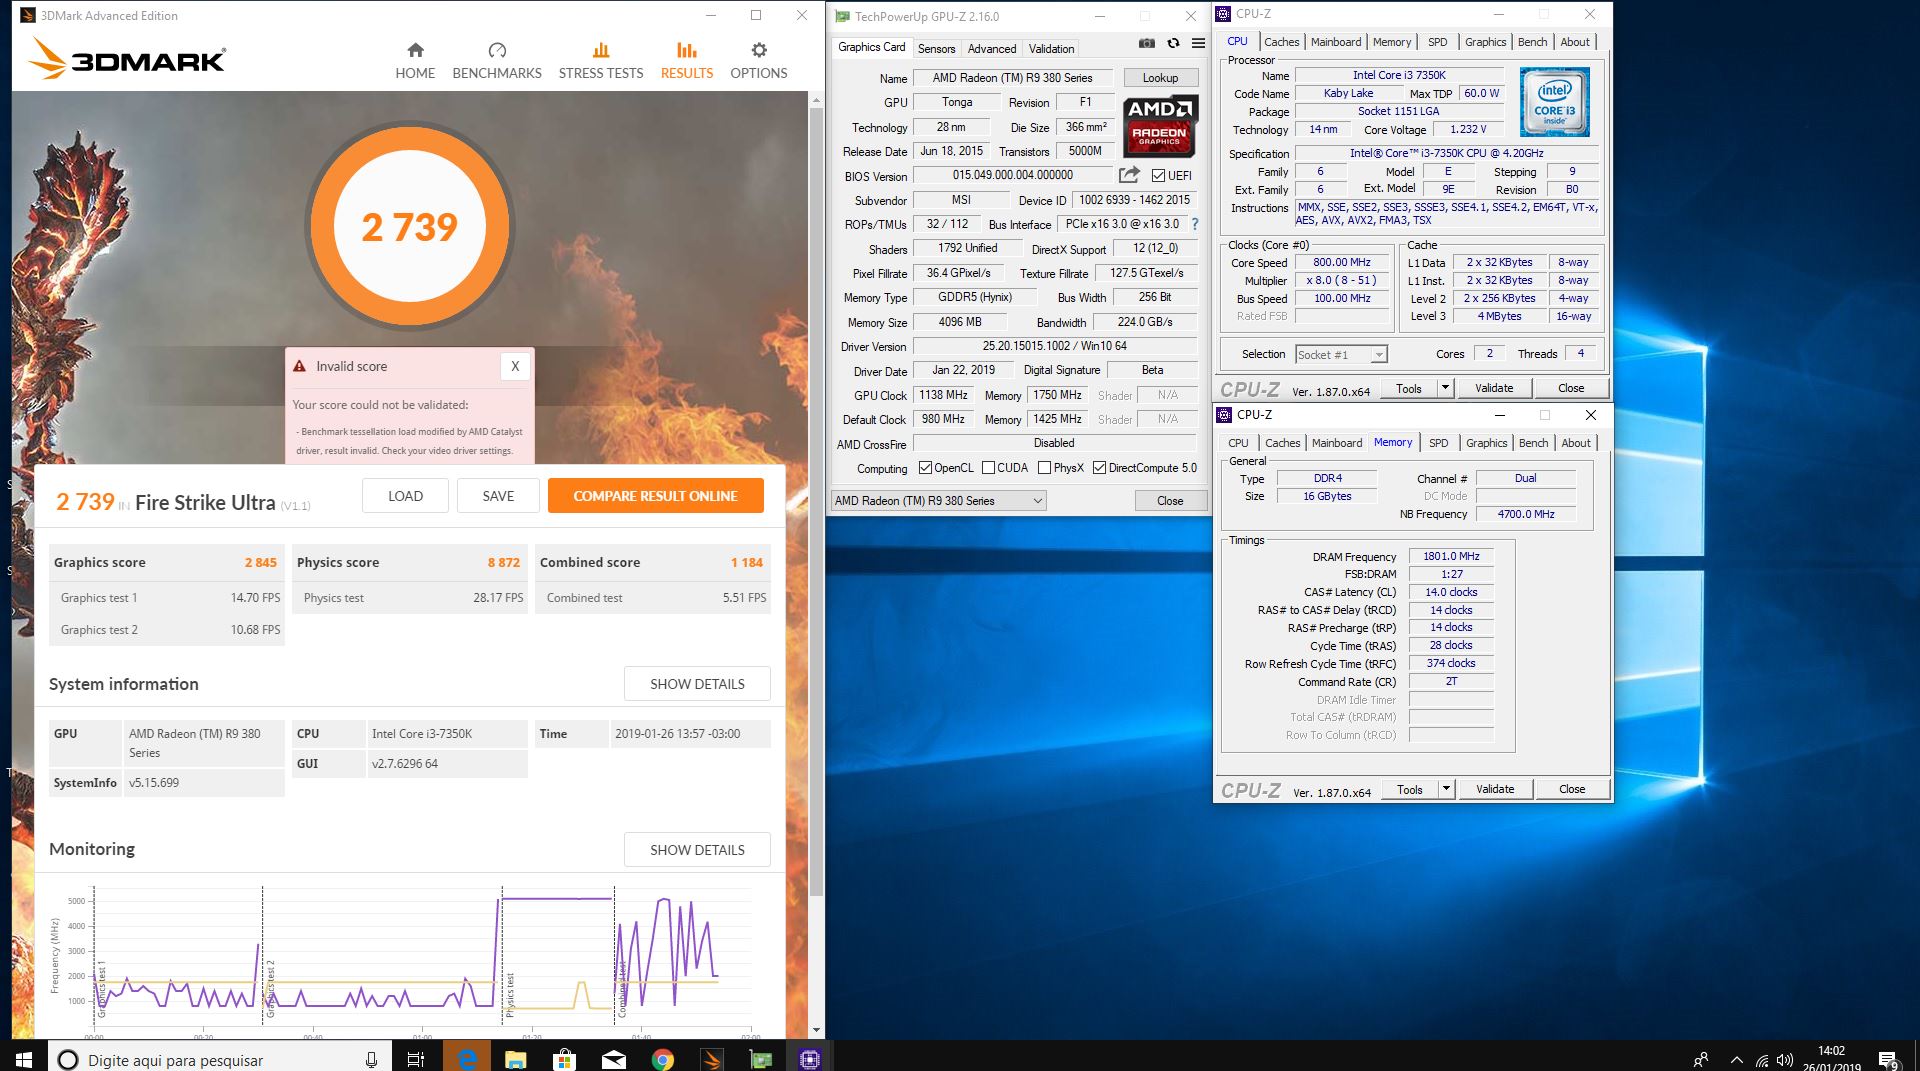This screenshot has height=1071, width=1920.
Task: Click the Intel Core i3 logo in CPU-Z
Action: [1555, 102]
